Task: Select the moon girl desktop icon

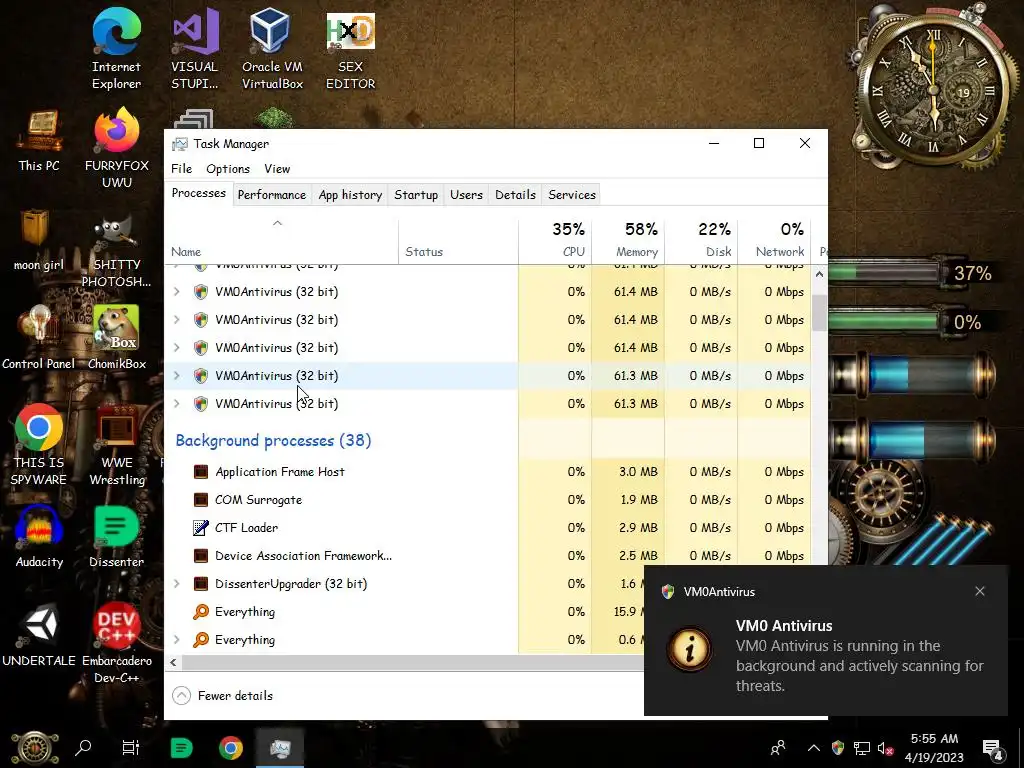Action: pyautogui.click(x=39, y=240)
